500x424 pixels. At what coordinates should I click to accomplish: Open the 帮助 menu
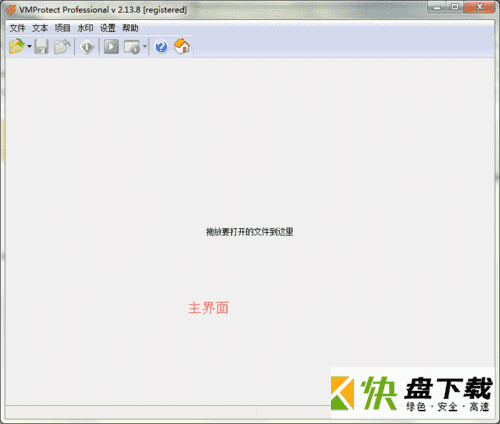click(130, 28)
